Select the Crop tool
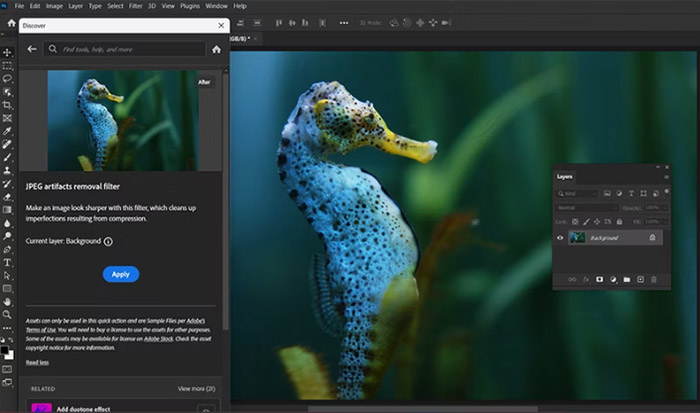 tap(7, 105)
